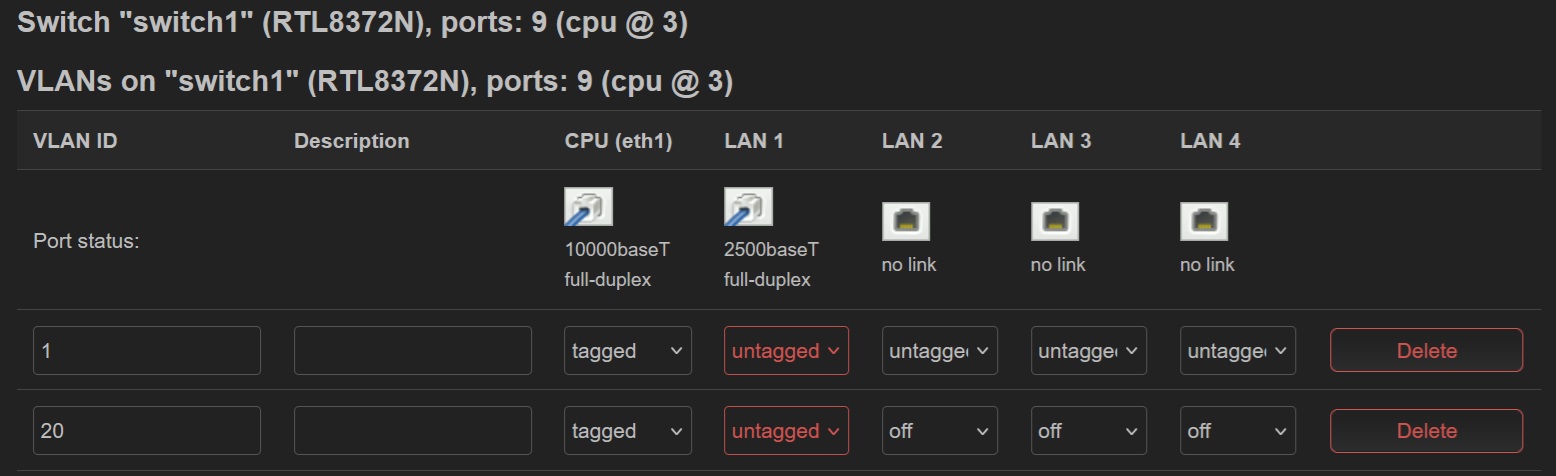Click the Description field for VLAN 20
This screenshot has width=1556, height=476.
(x=412, y=431)
